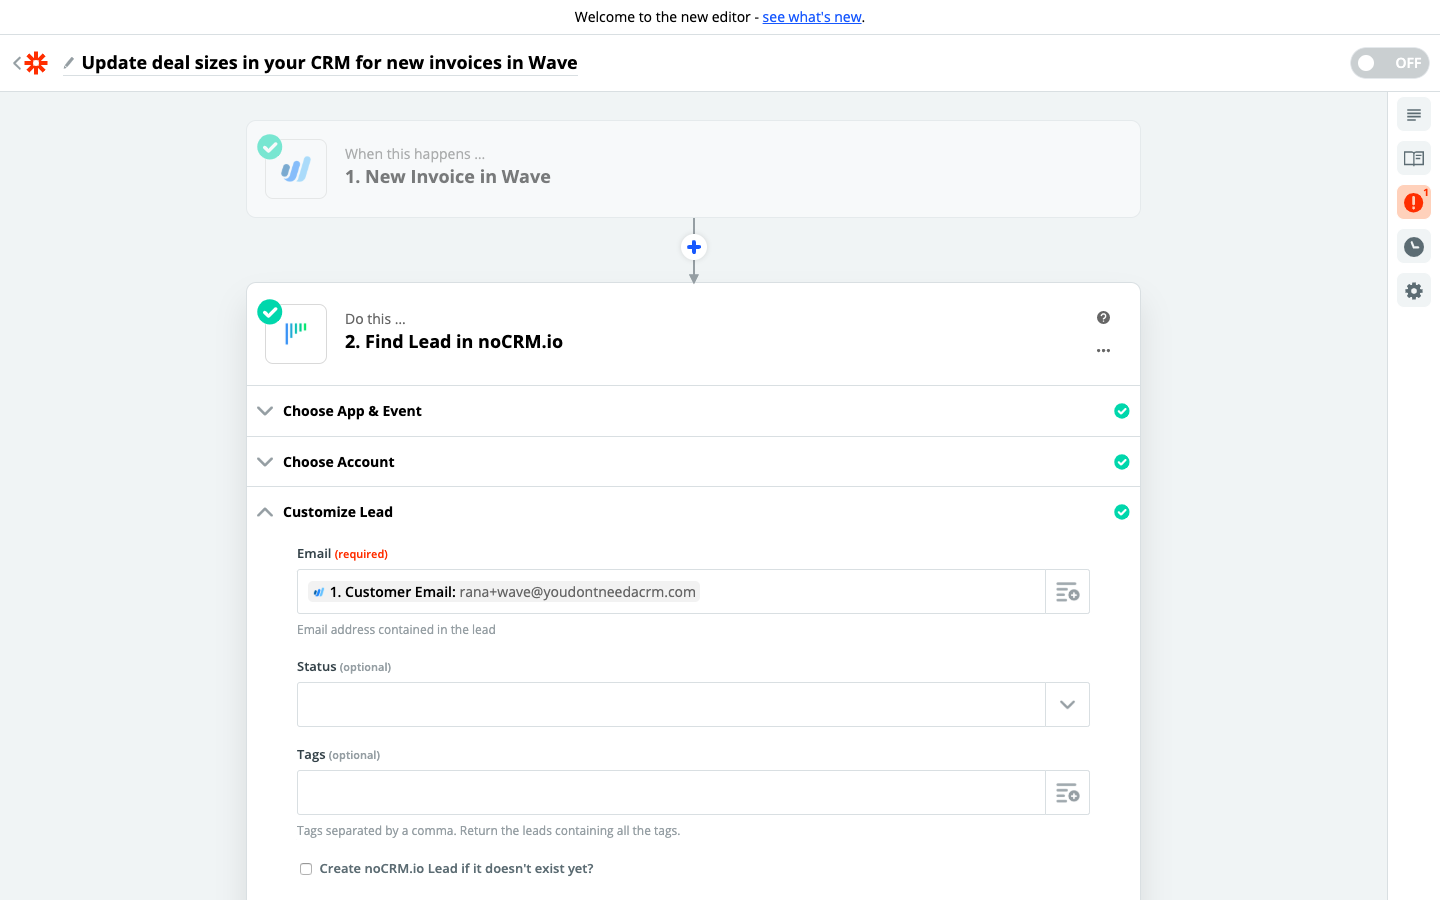This screenshot has width=1440, height=900.
Task: Collapse the Customize Lead section
Action: (337, 512)
